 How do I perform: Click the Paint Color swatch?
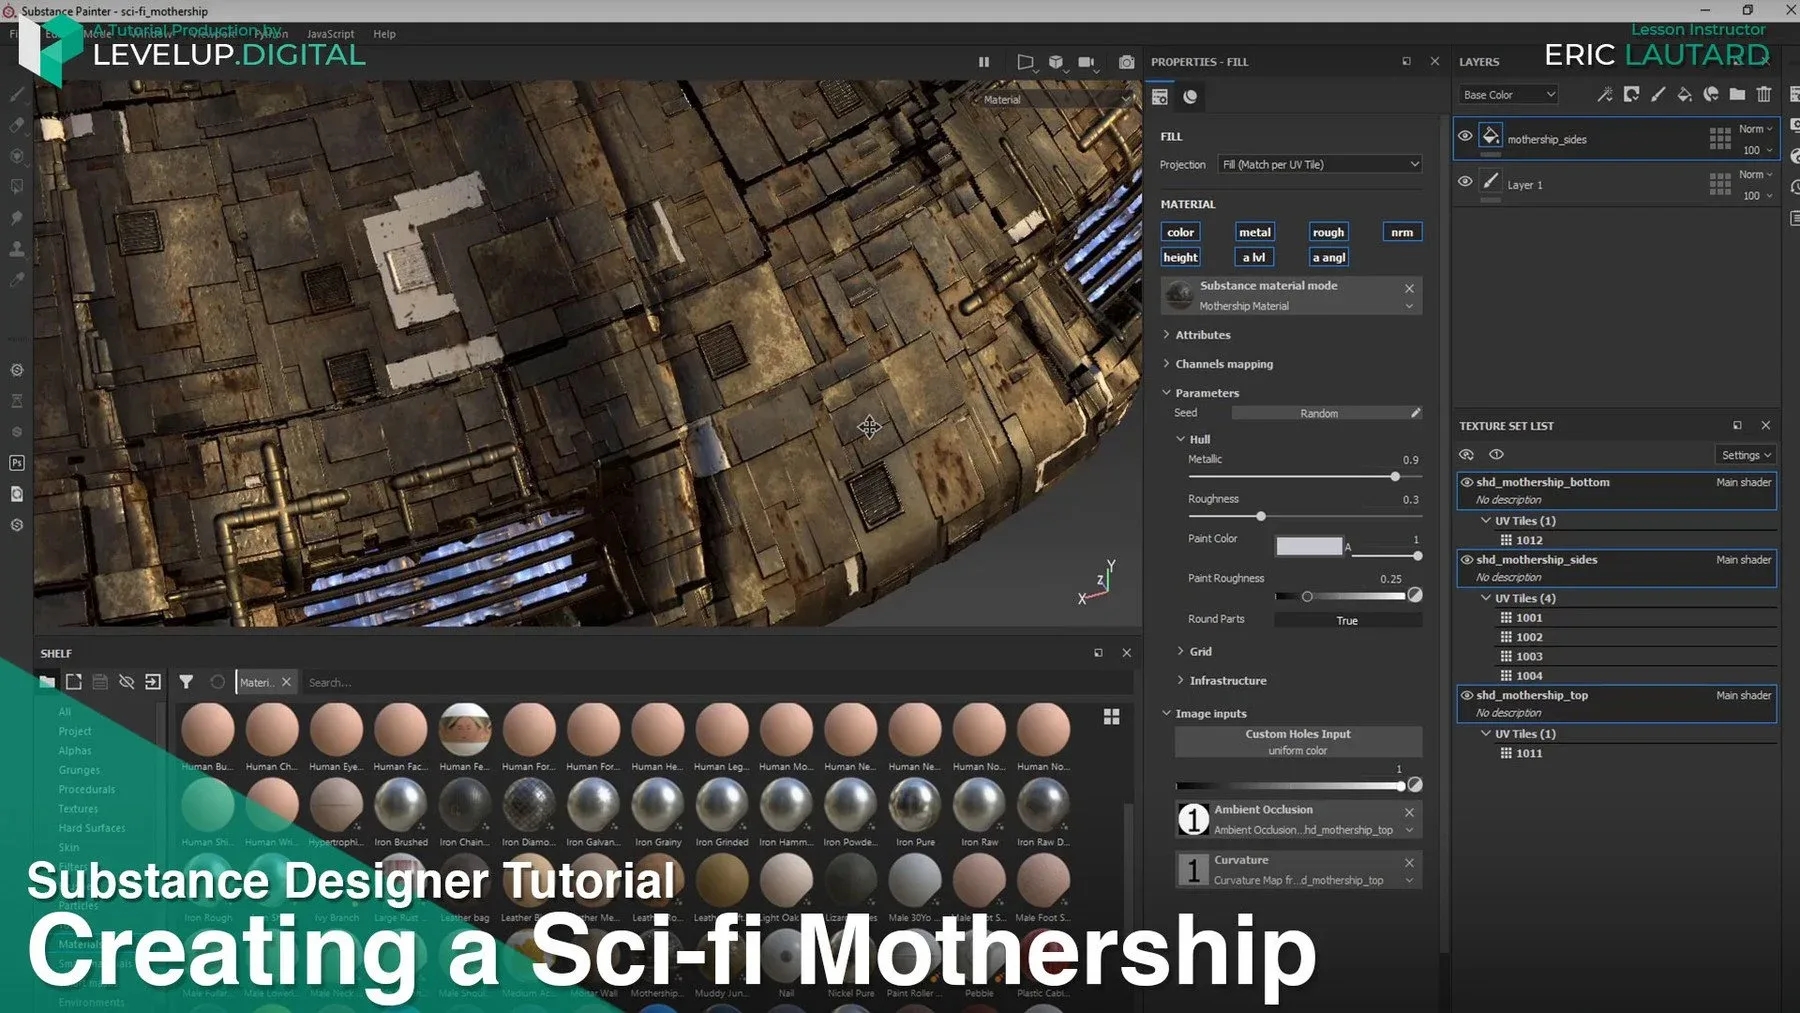(1308, 546)
